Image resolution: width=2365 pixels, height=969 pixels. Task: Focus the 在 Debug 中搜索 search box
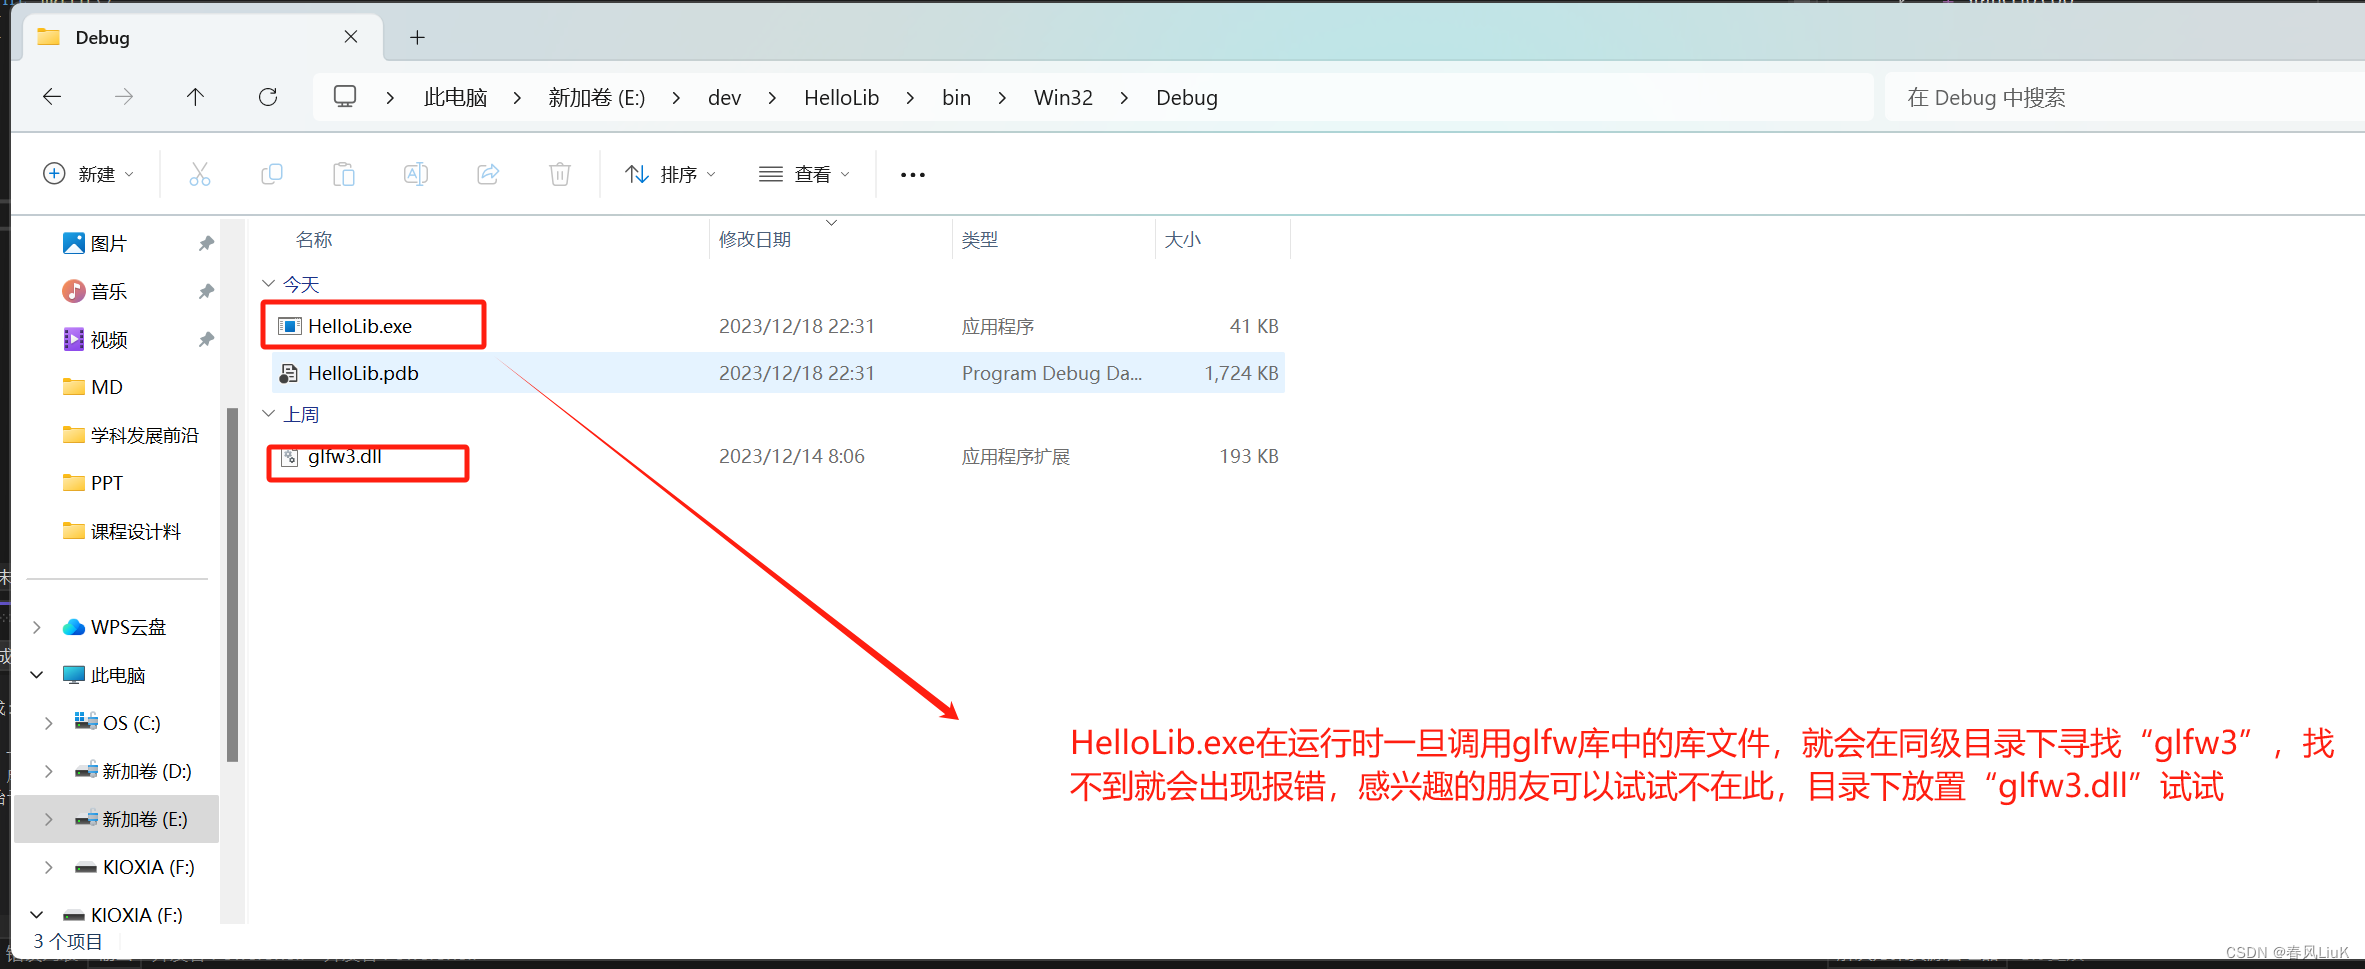(2124, 97)
